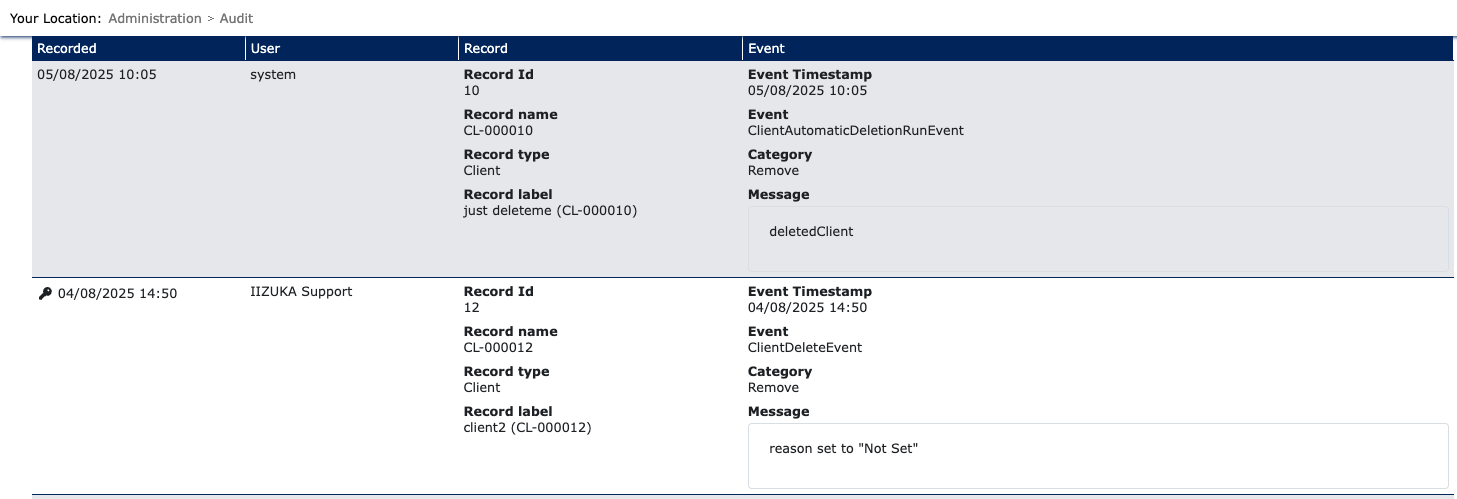Screen dimensions: 1457x499
Task: Click the label client2 (CL-000012)
Action: 528,428
